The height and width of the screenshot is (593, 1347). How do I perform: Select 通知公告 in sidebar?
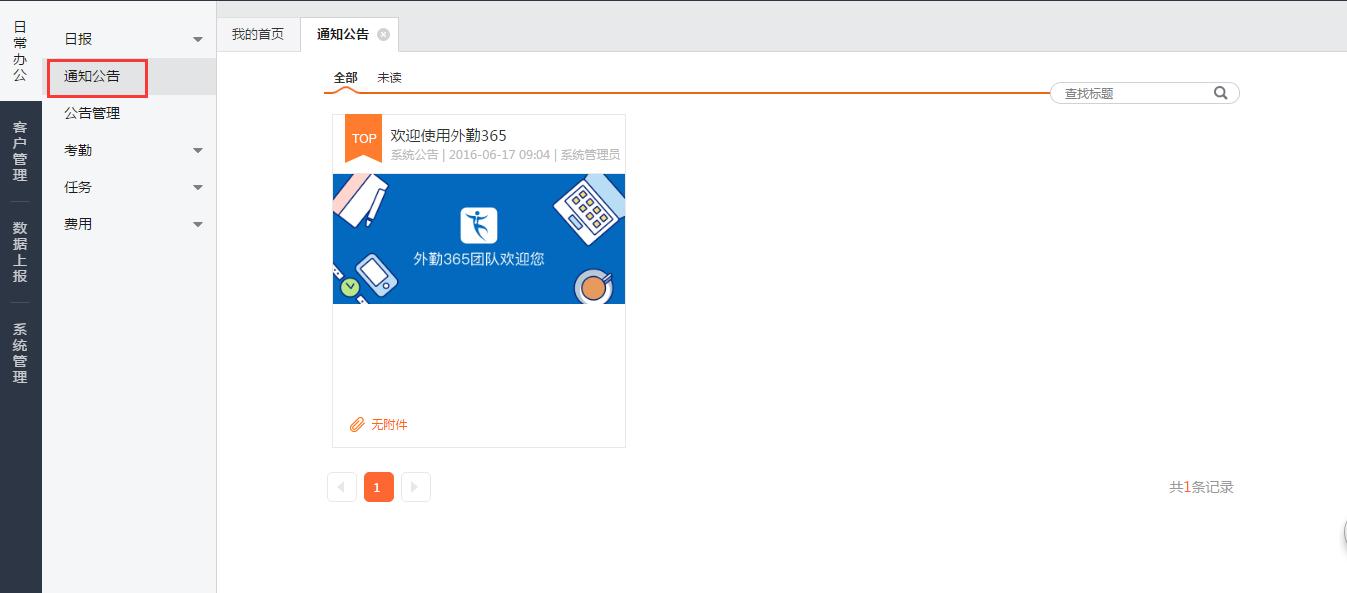(x=92, y=76)
